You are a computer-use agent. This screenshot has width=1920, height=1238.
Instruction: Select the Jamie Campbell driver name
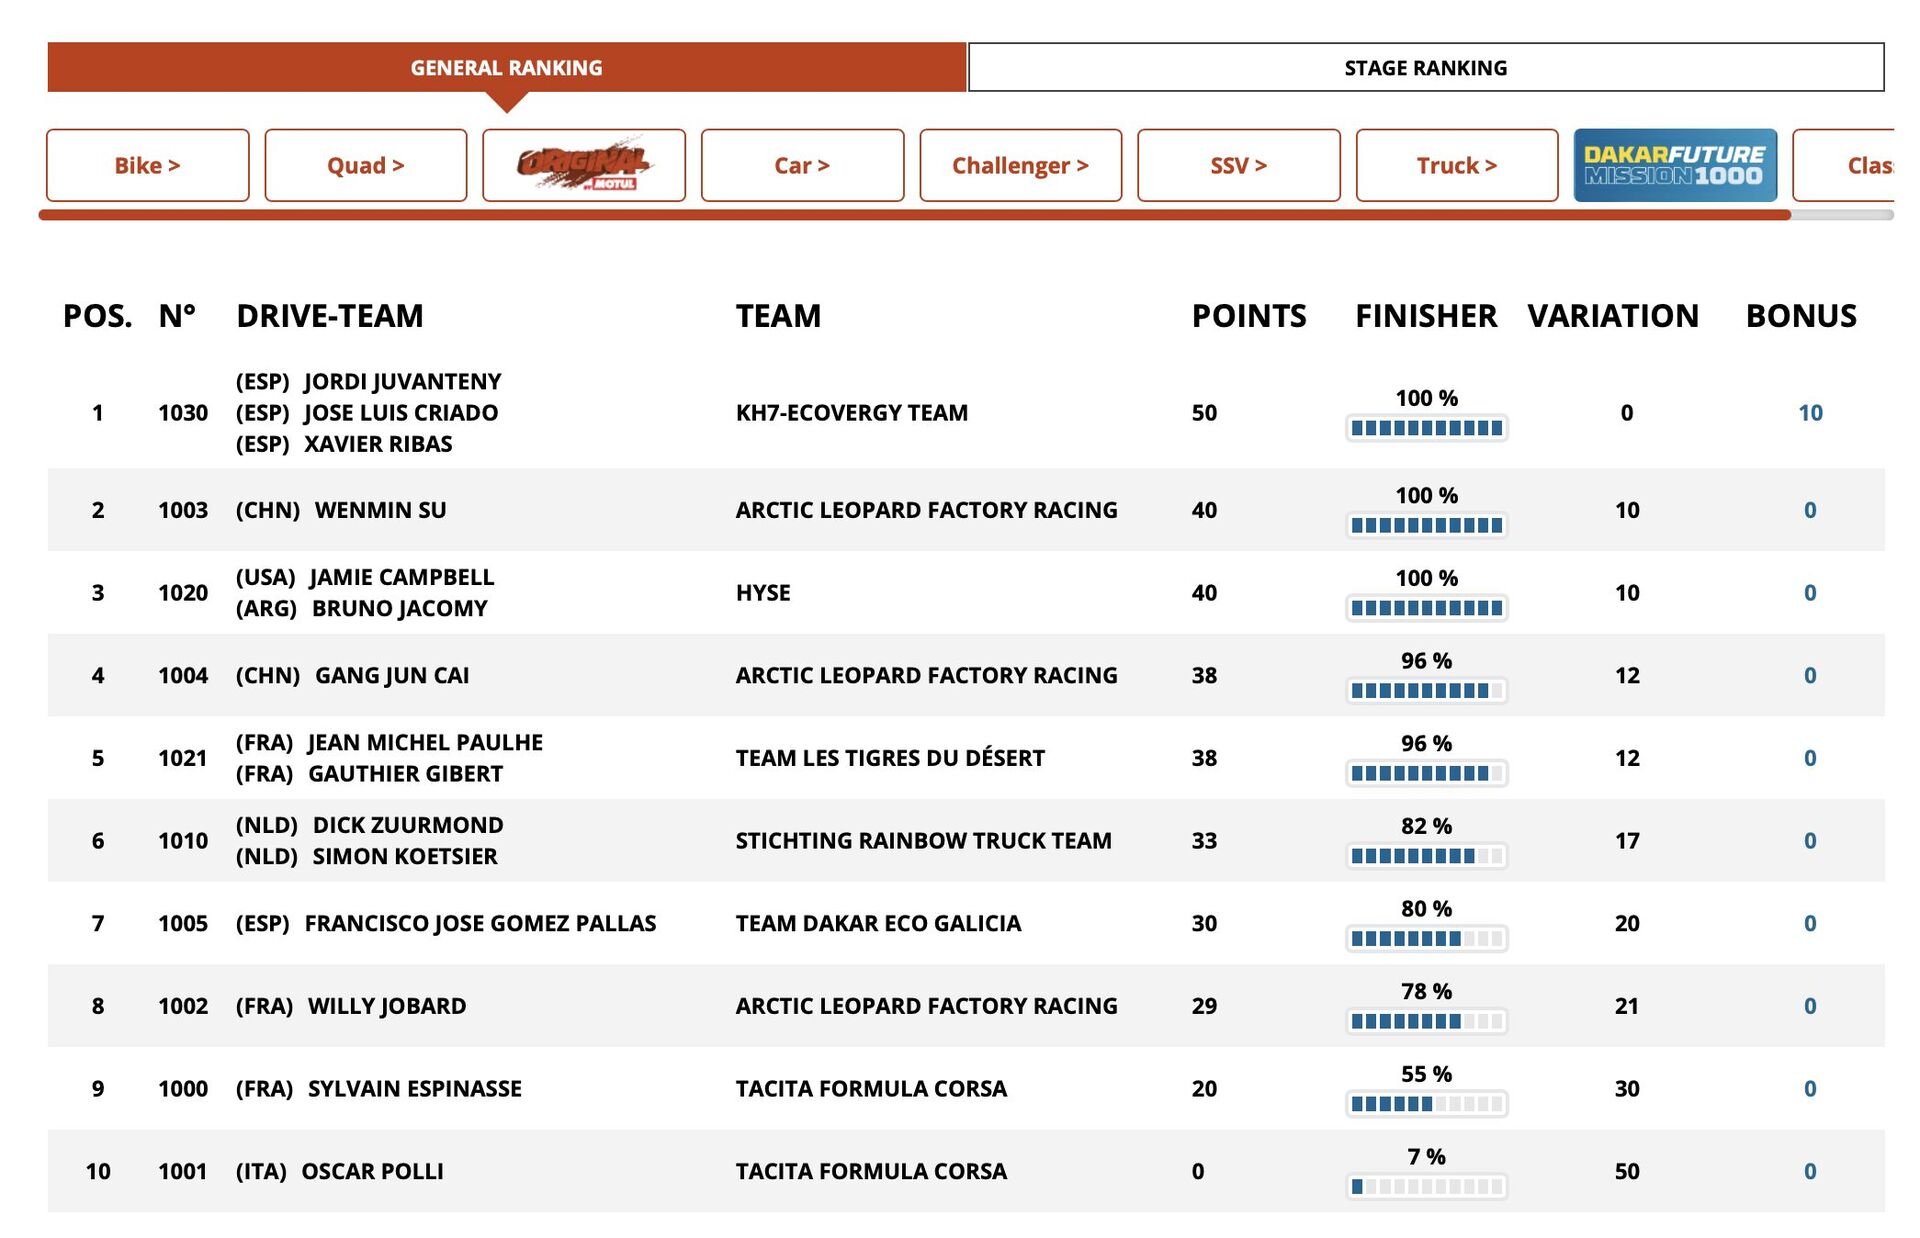(x=401, y=577)
